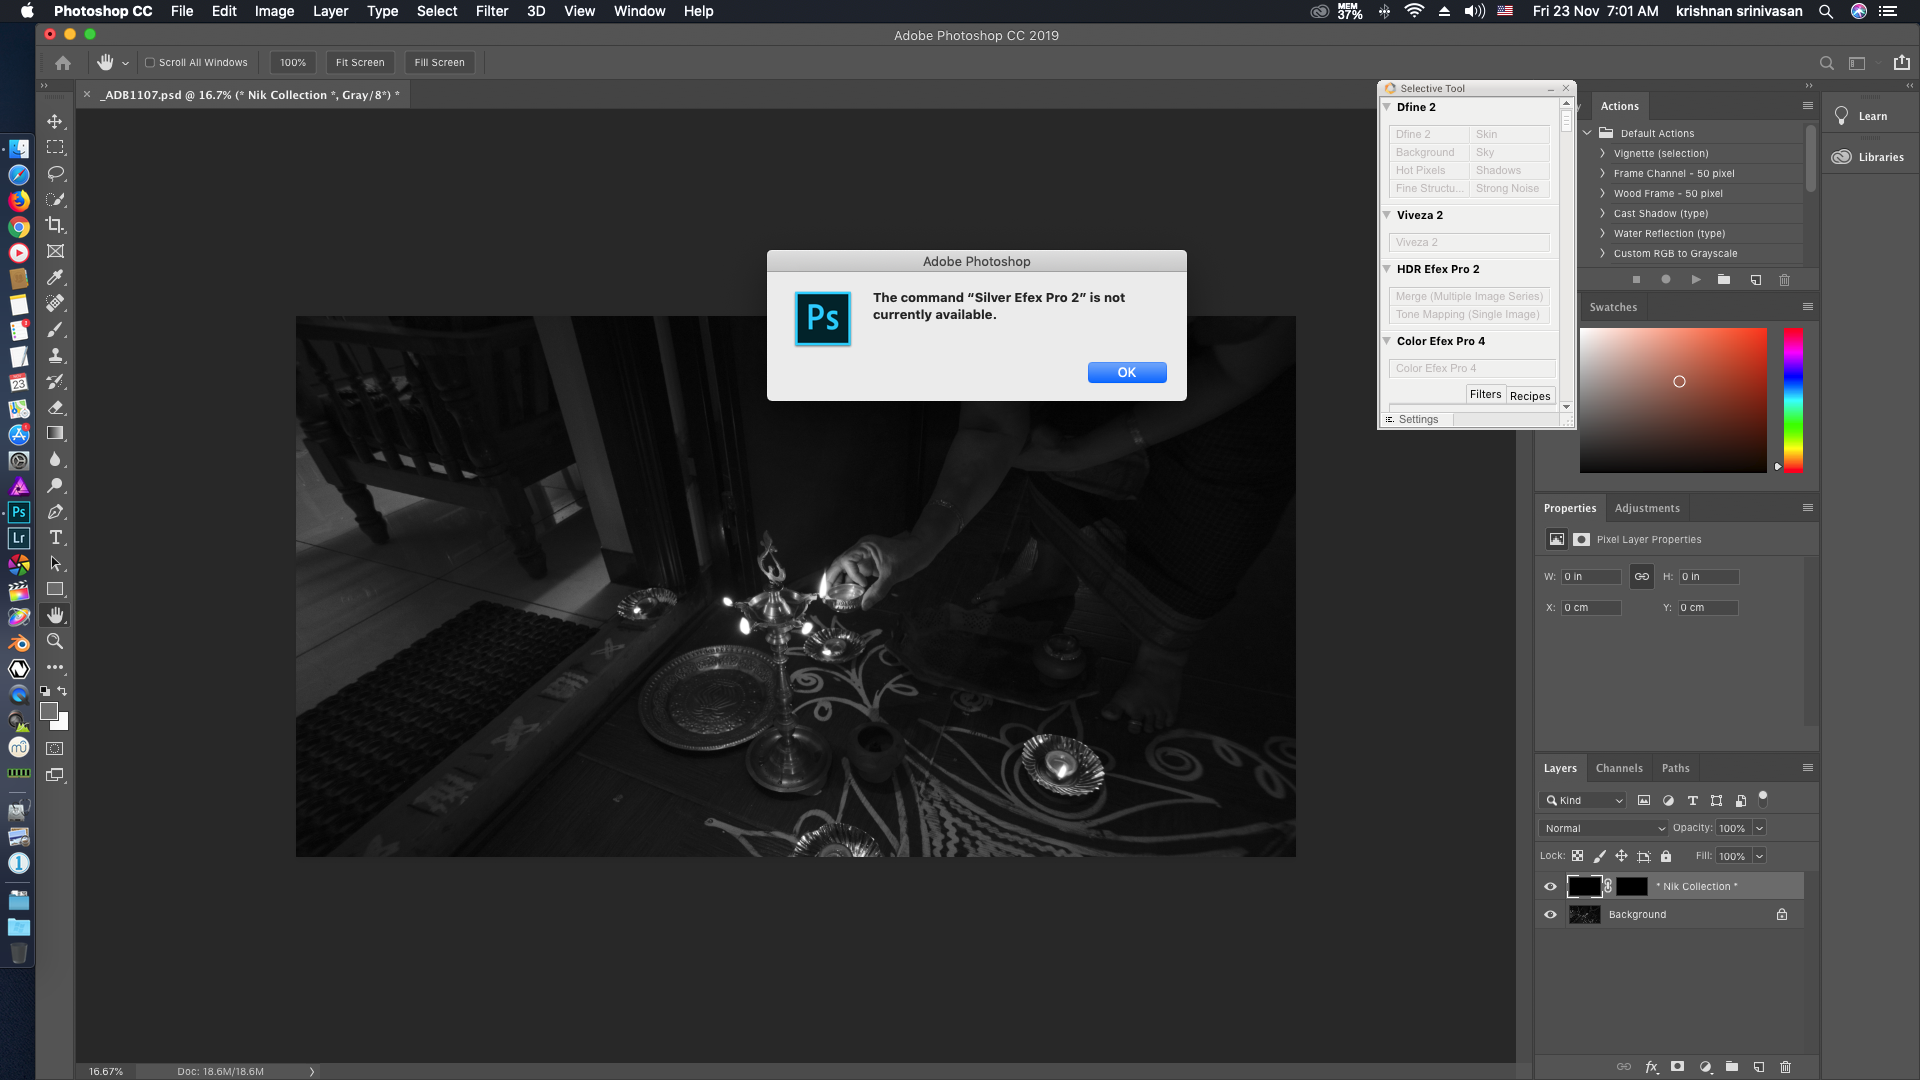This screenshot has width=1920, height=1080.
Task: Click OK in the Photoshop dialog
Action: click(1126, 372)
